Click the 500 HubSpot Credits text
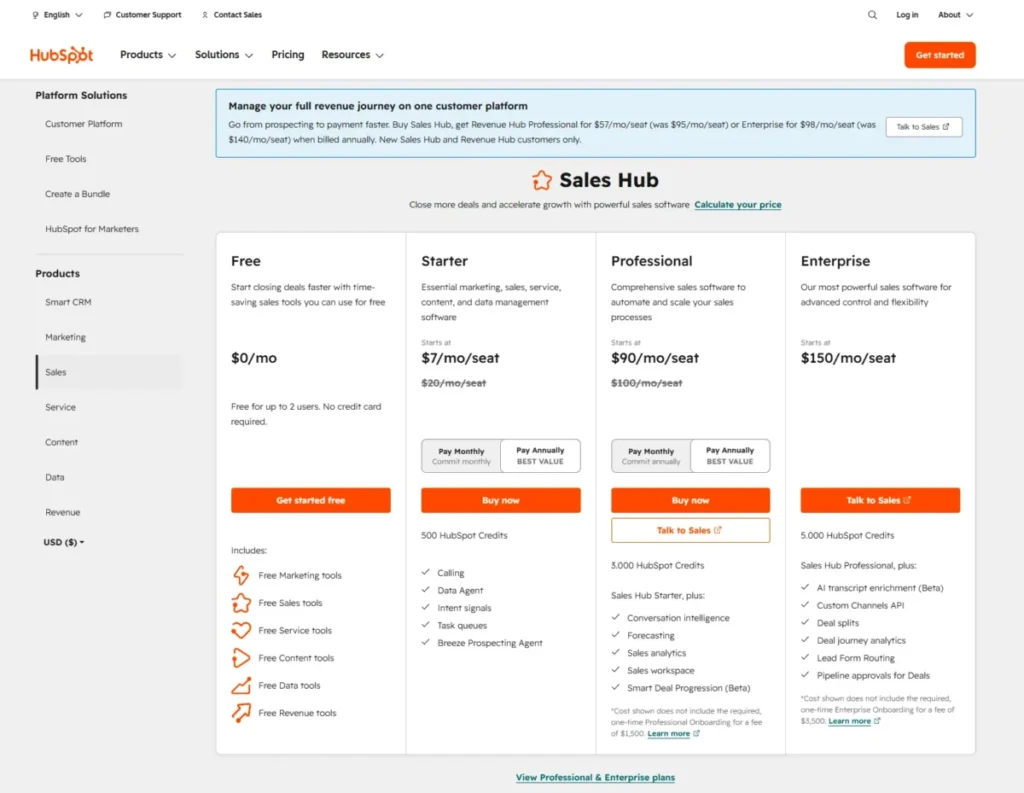Screen dimensions: 1024x793 [464, 535]
